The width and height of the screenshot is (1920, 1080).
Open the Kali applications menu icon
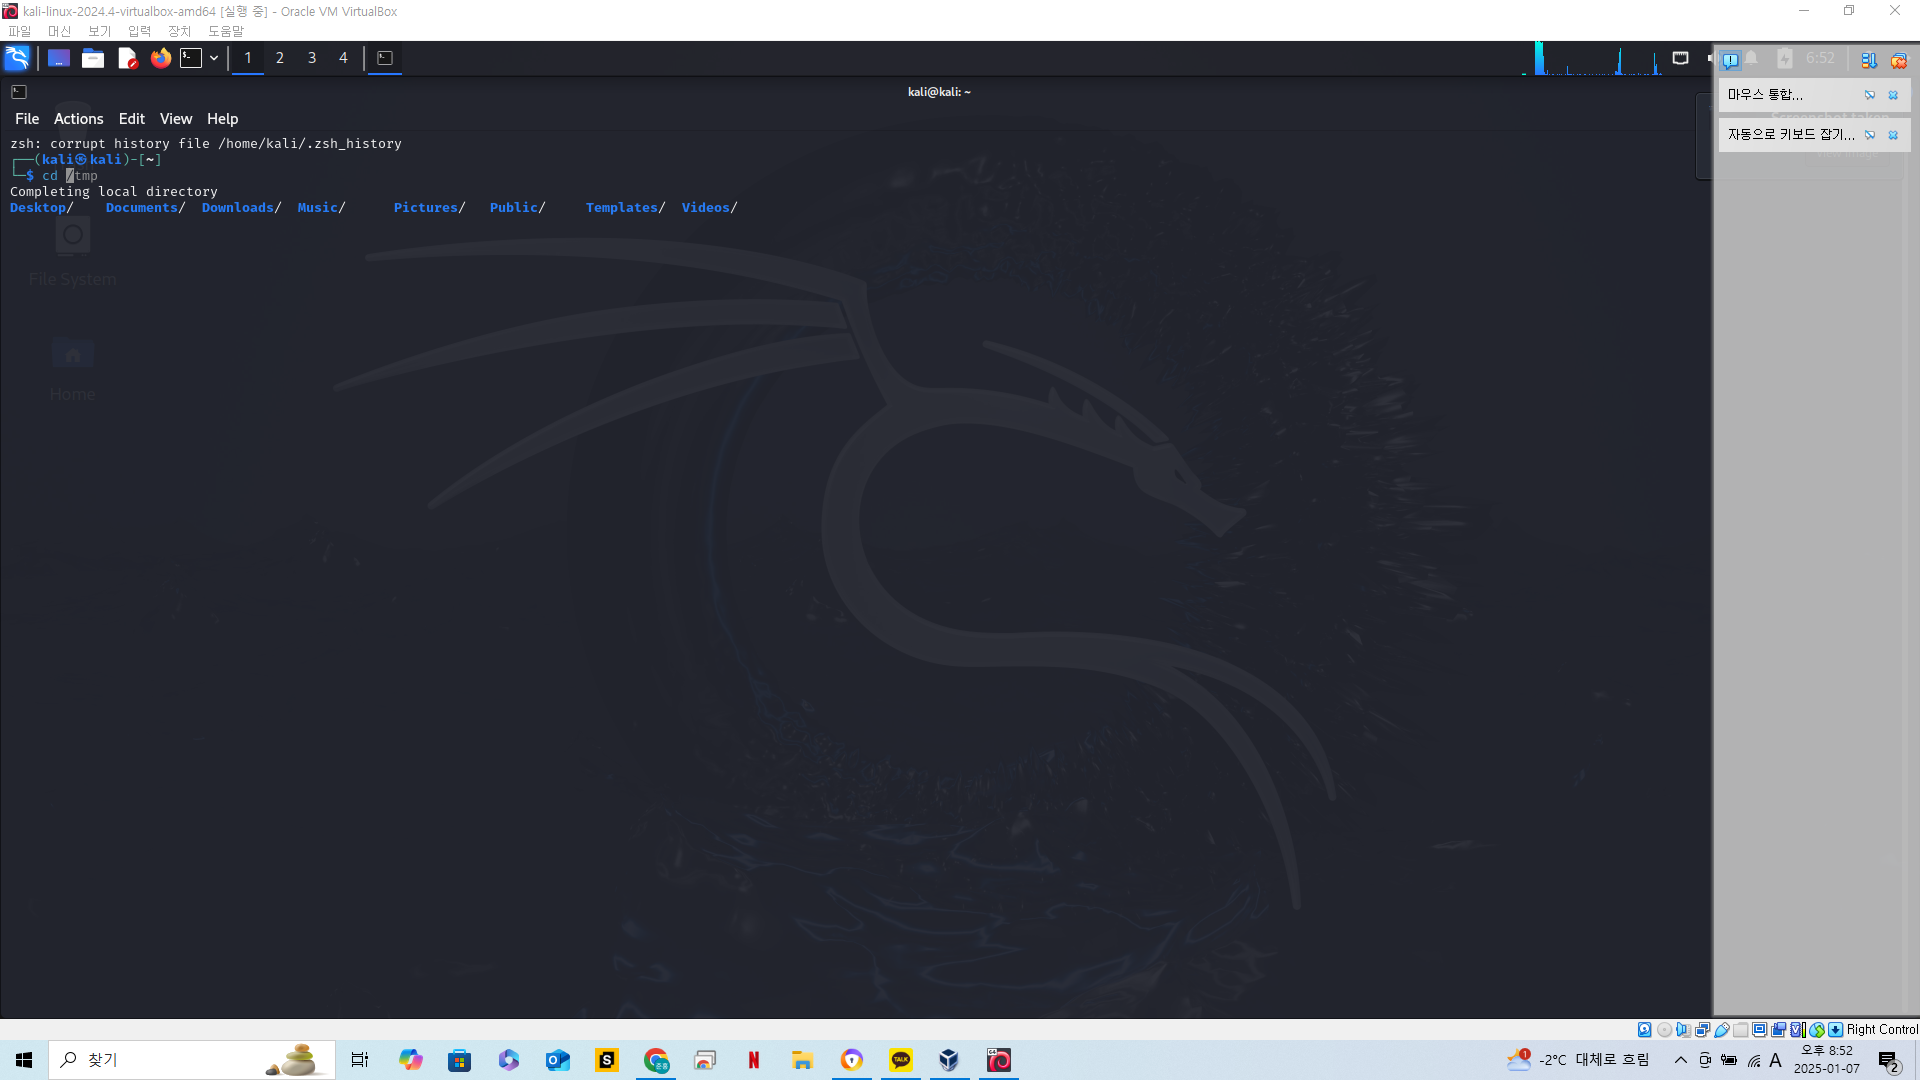[x=17, y=58]
